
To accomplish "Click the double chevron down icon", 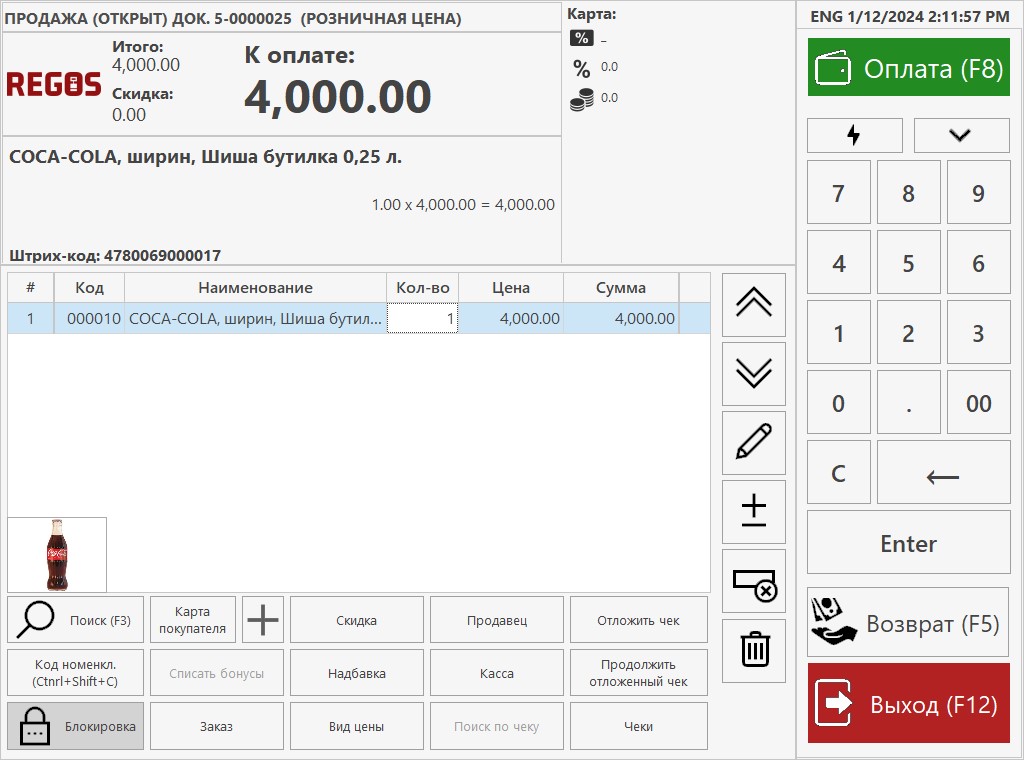I will tap(753, 373).
